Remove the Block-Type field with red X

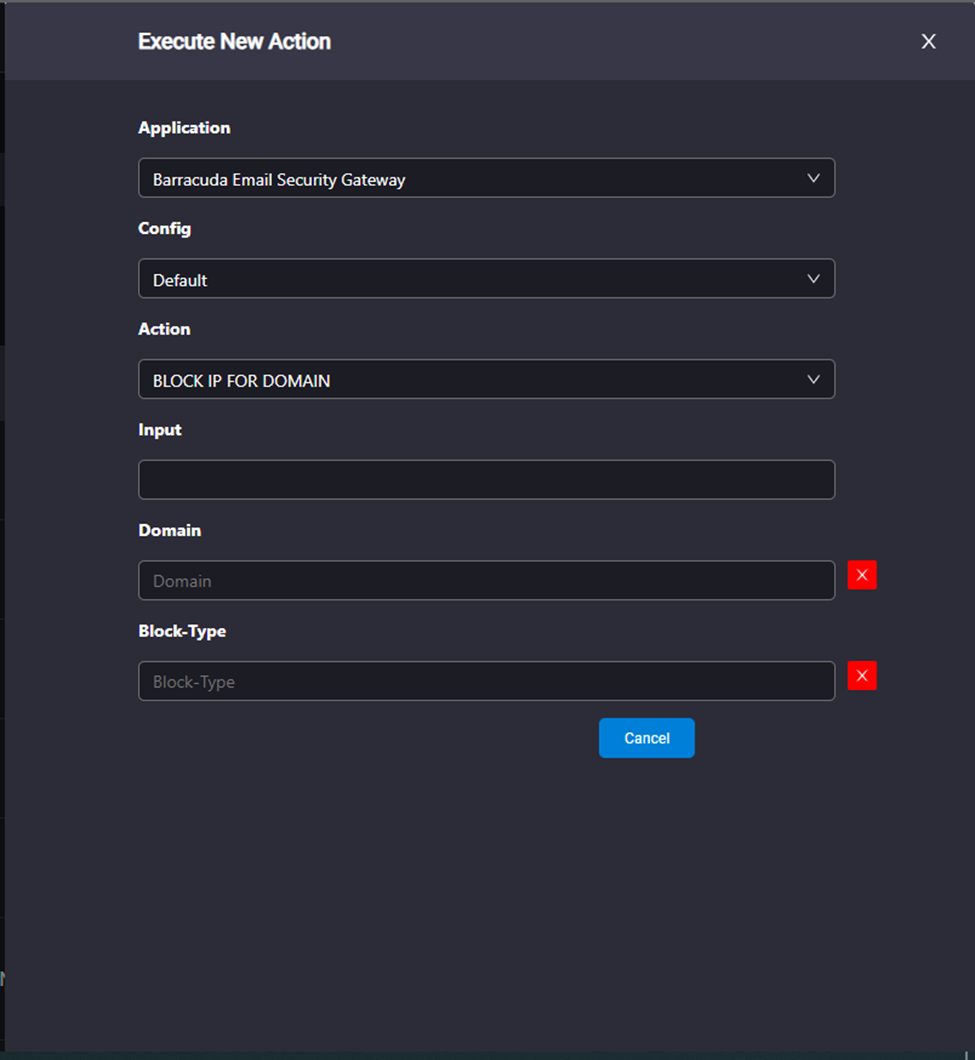(x=862, y=676)
